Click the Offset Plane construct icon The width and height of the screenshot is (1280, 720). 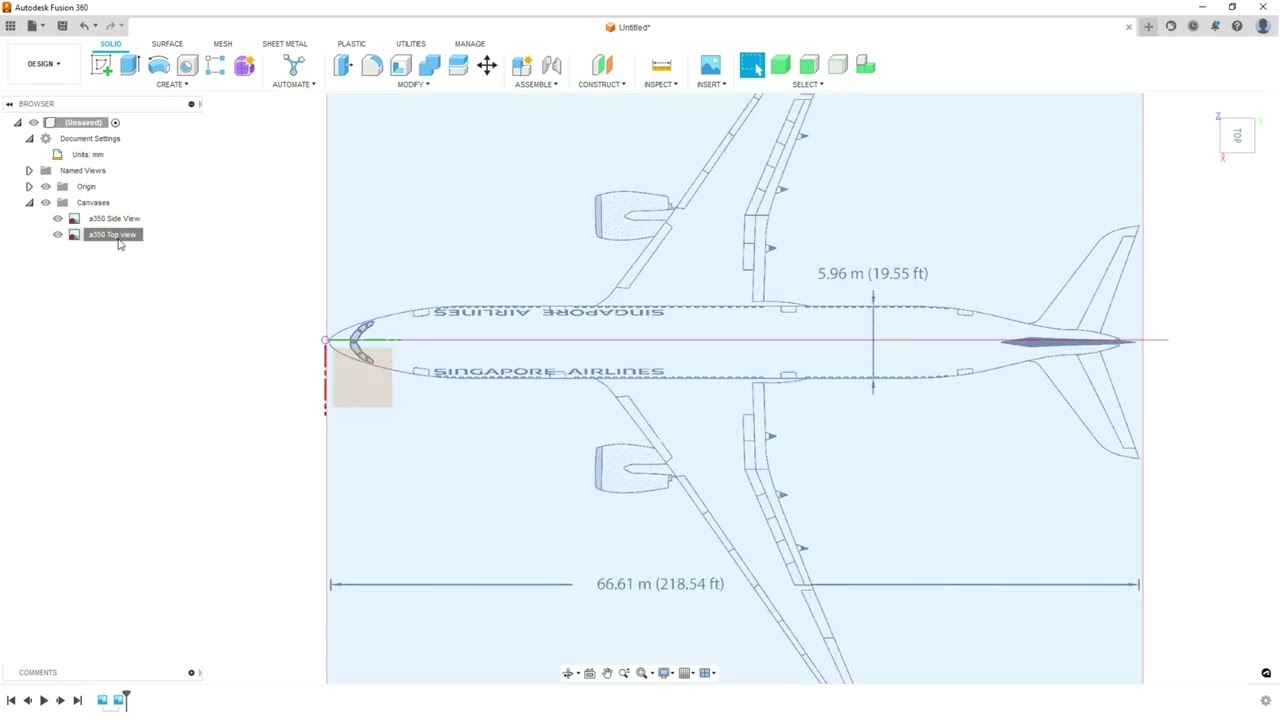pyautogui.click(x=602, y=65)
